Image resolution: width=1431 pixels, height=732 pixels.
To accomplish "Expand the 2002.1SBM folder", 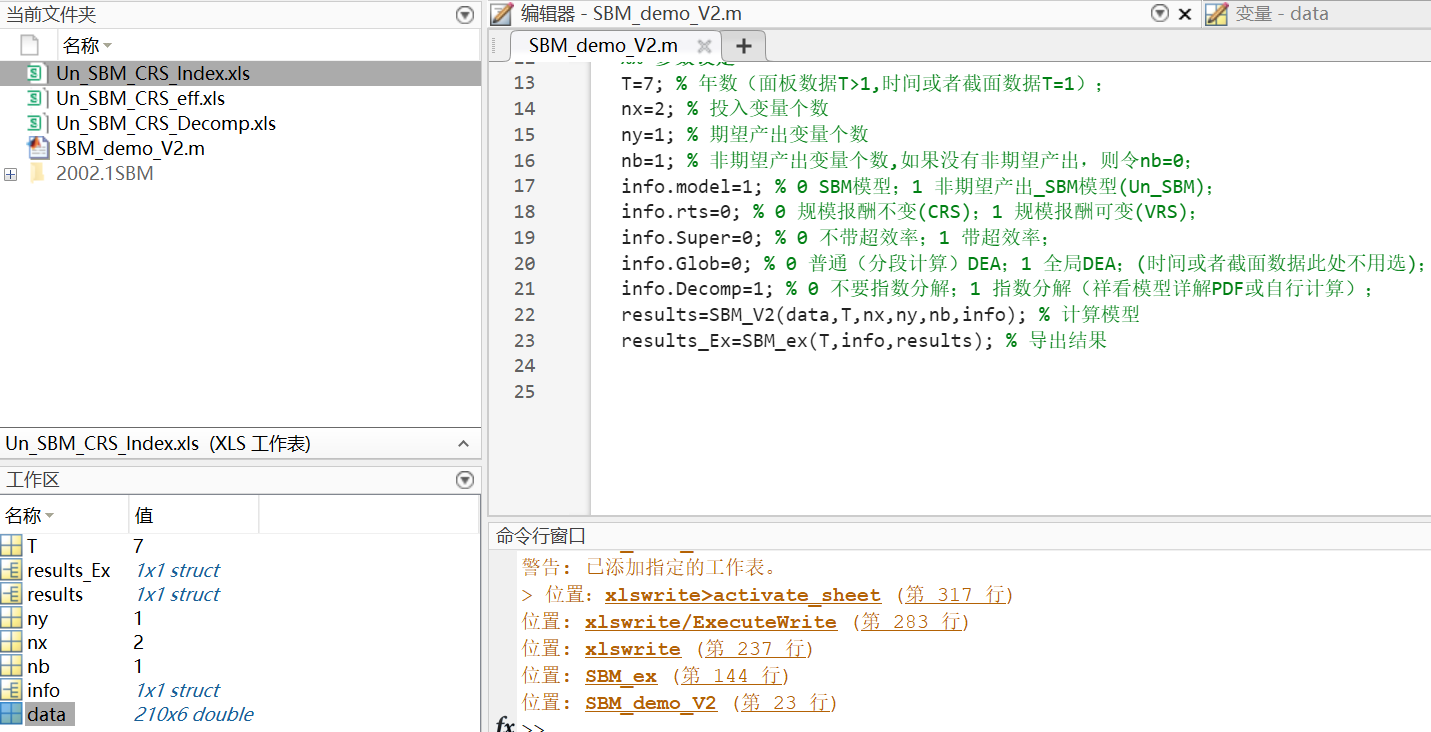I will click(x=10, y=174).
